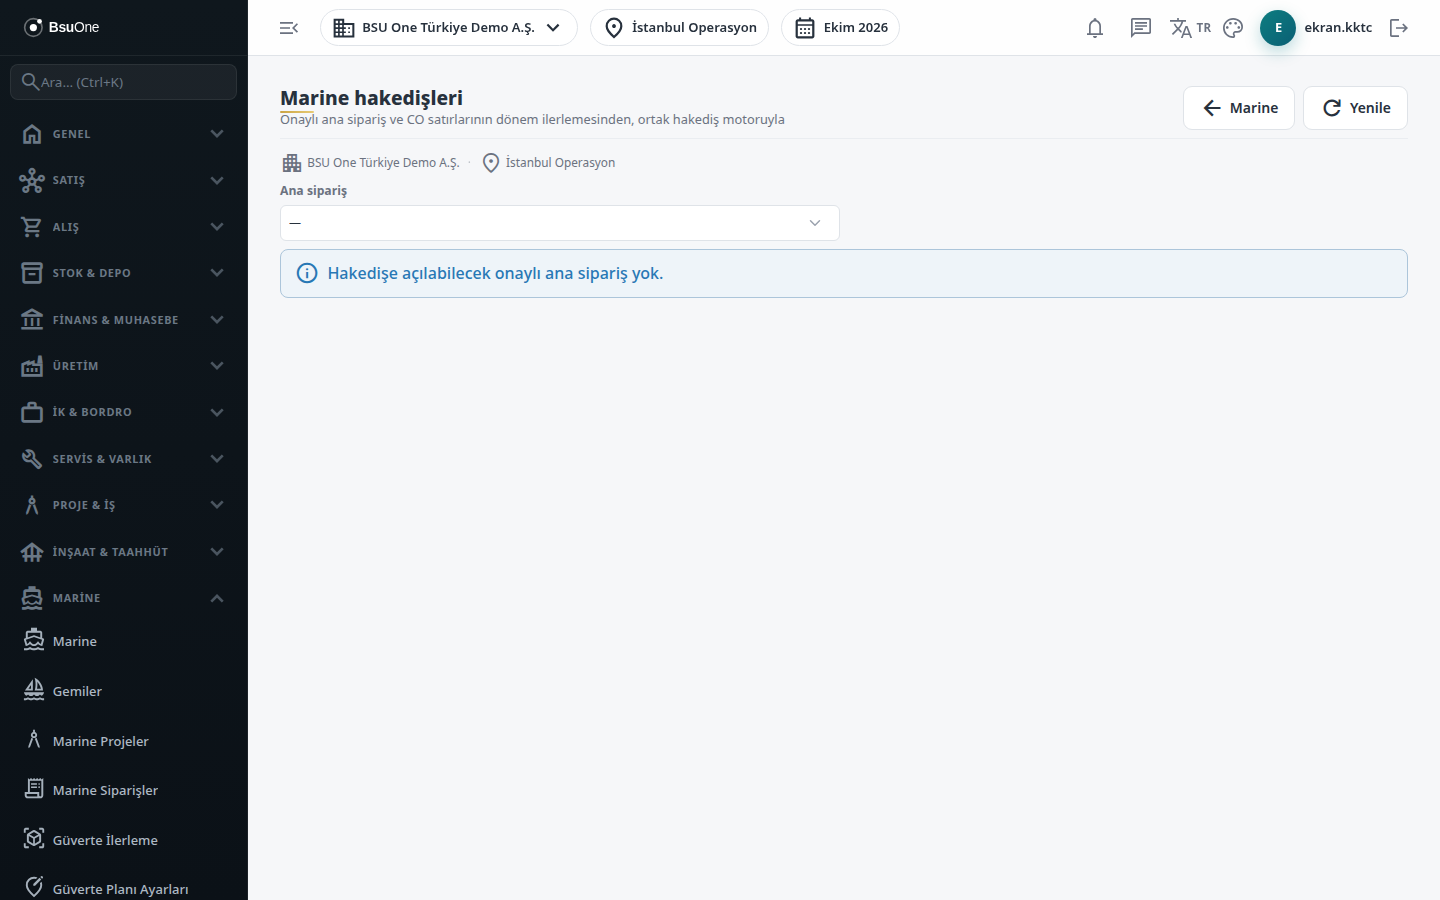Click the Marine ship icon in sidebar
Image resolution: width=1440 pixels, height=900 pixels.
coord(34,640)
